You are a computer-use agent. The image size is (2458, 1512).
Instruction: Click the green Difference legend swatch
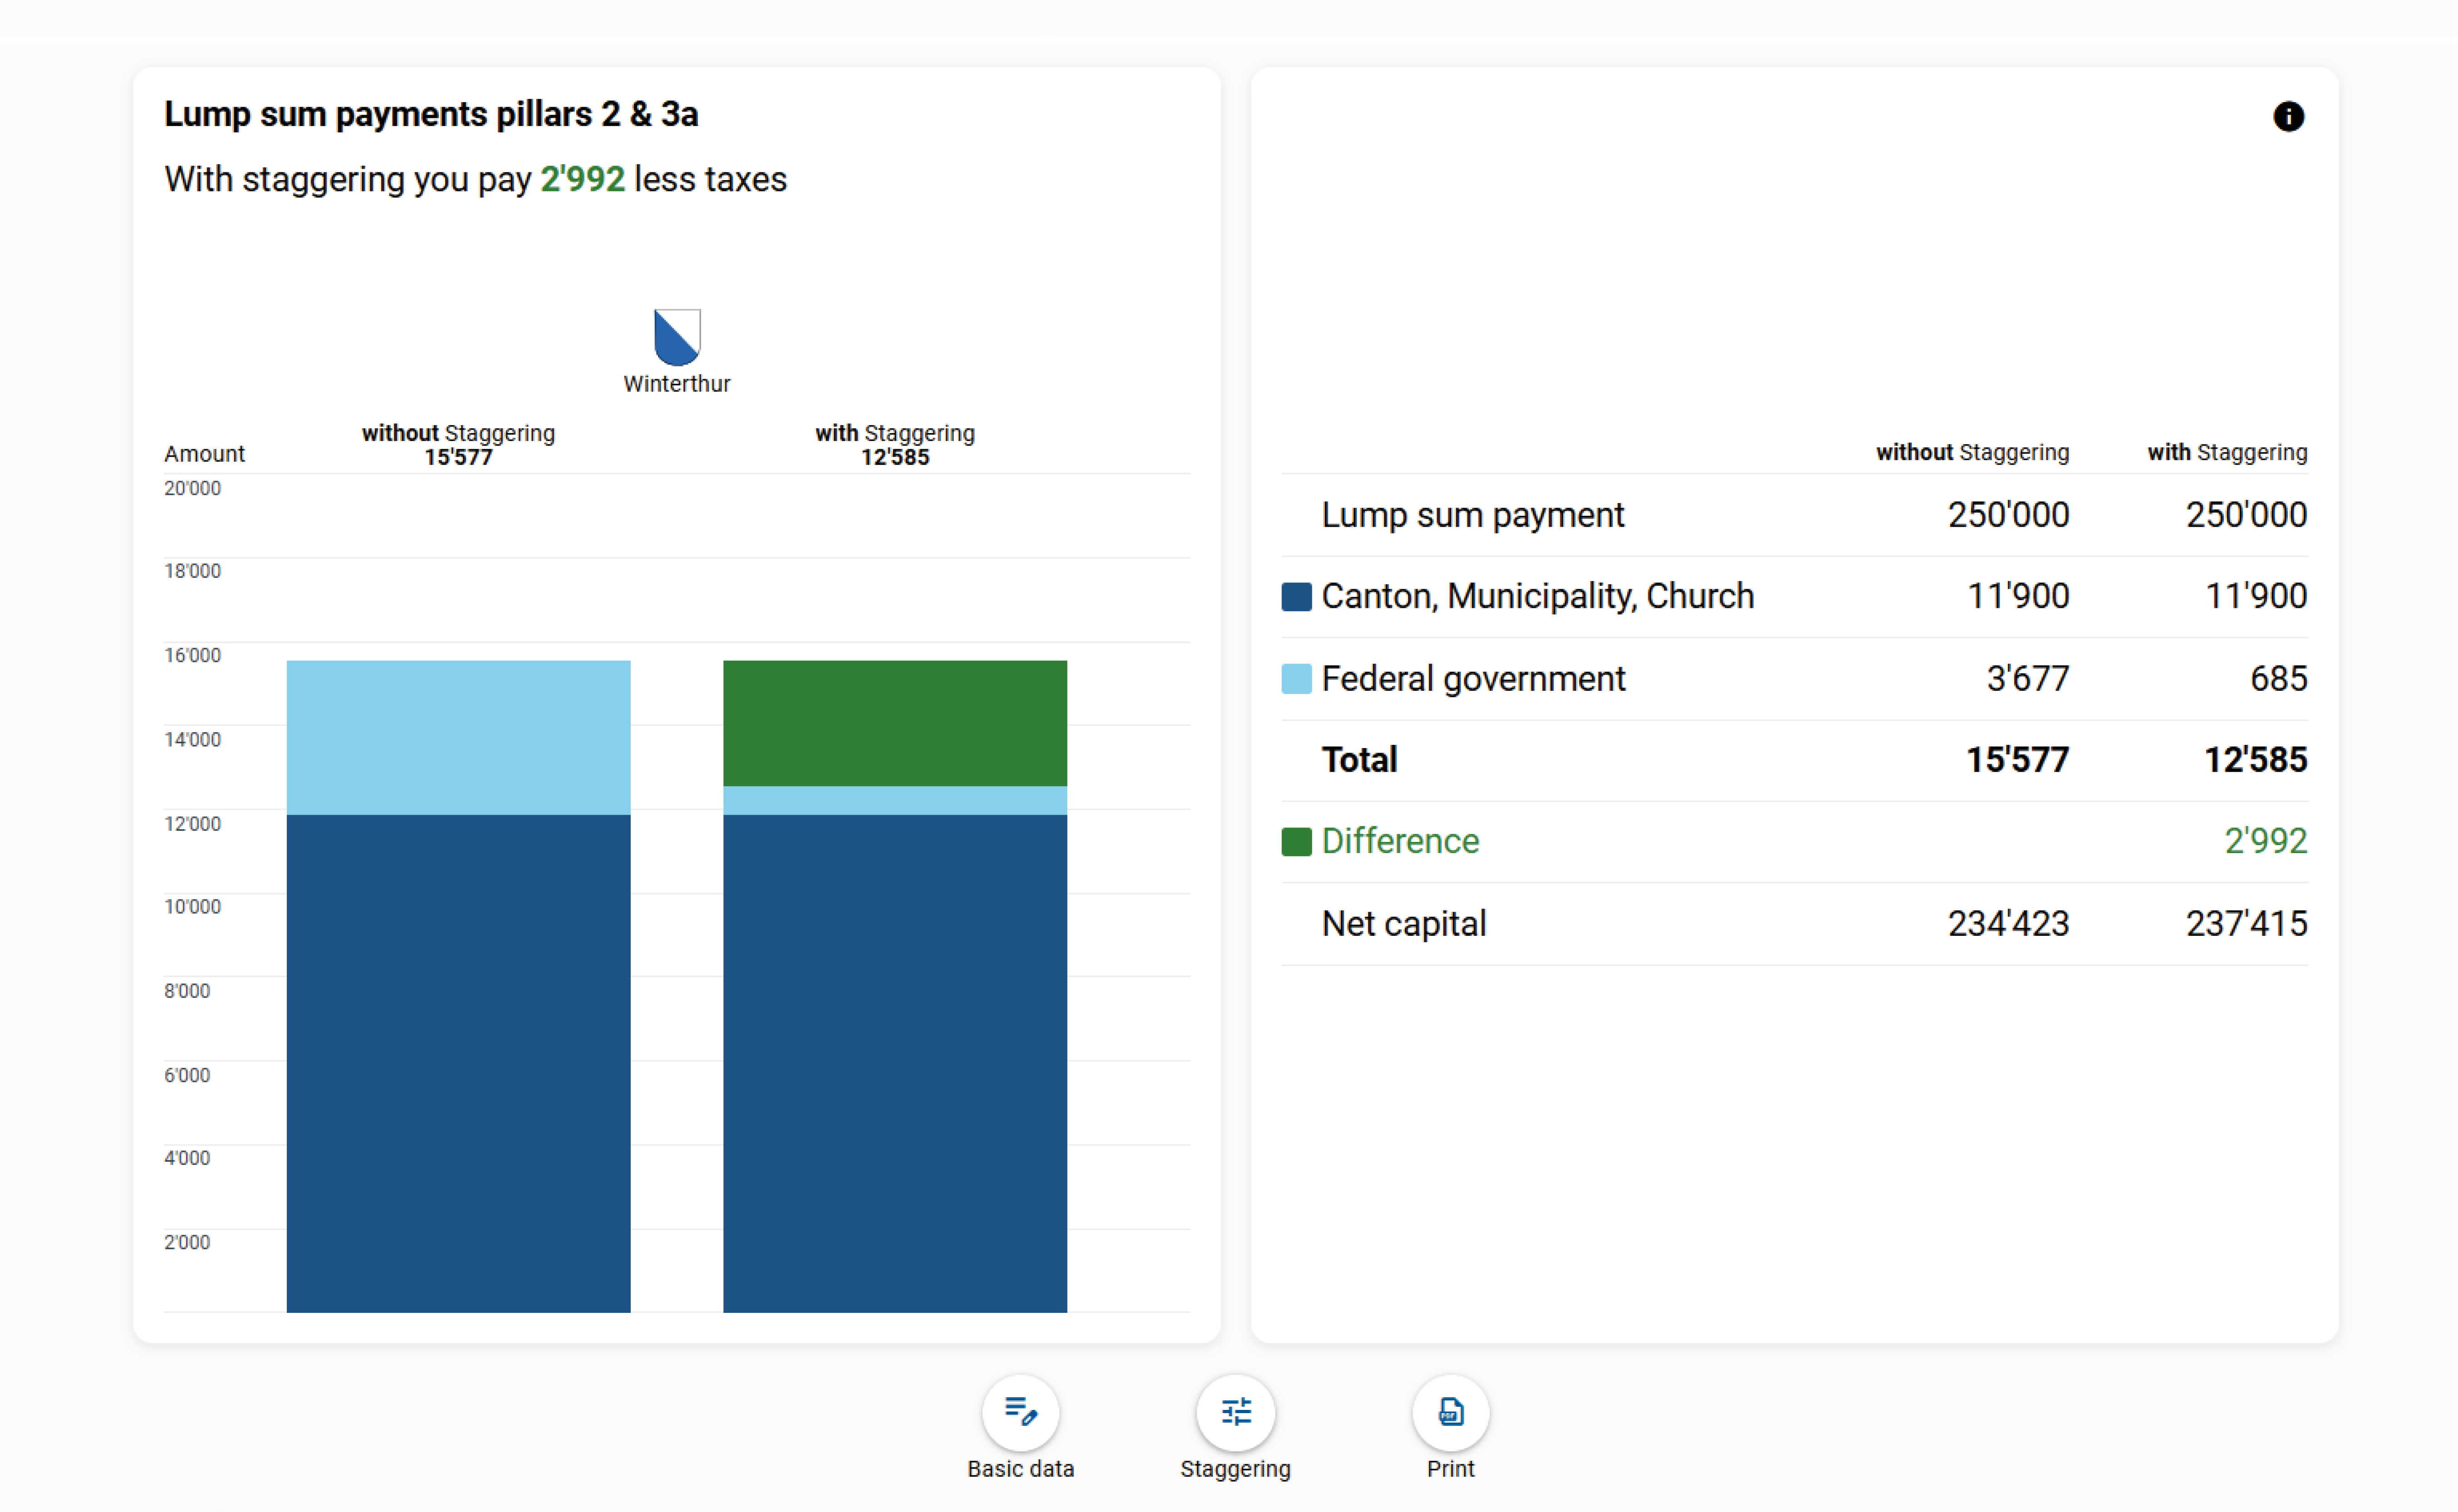pos(1296,842)
